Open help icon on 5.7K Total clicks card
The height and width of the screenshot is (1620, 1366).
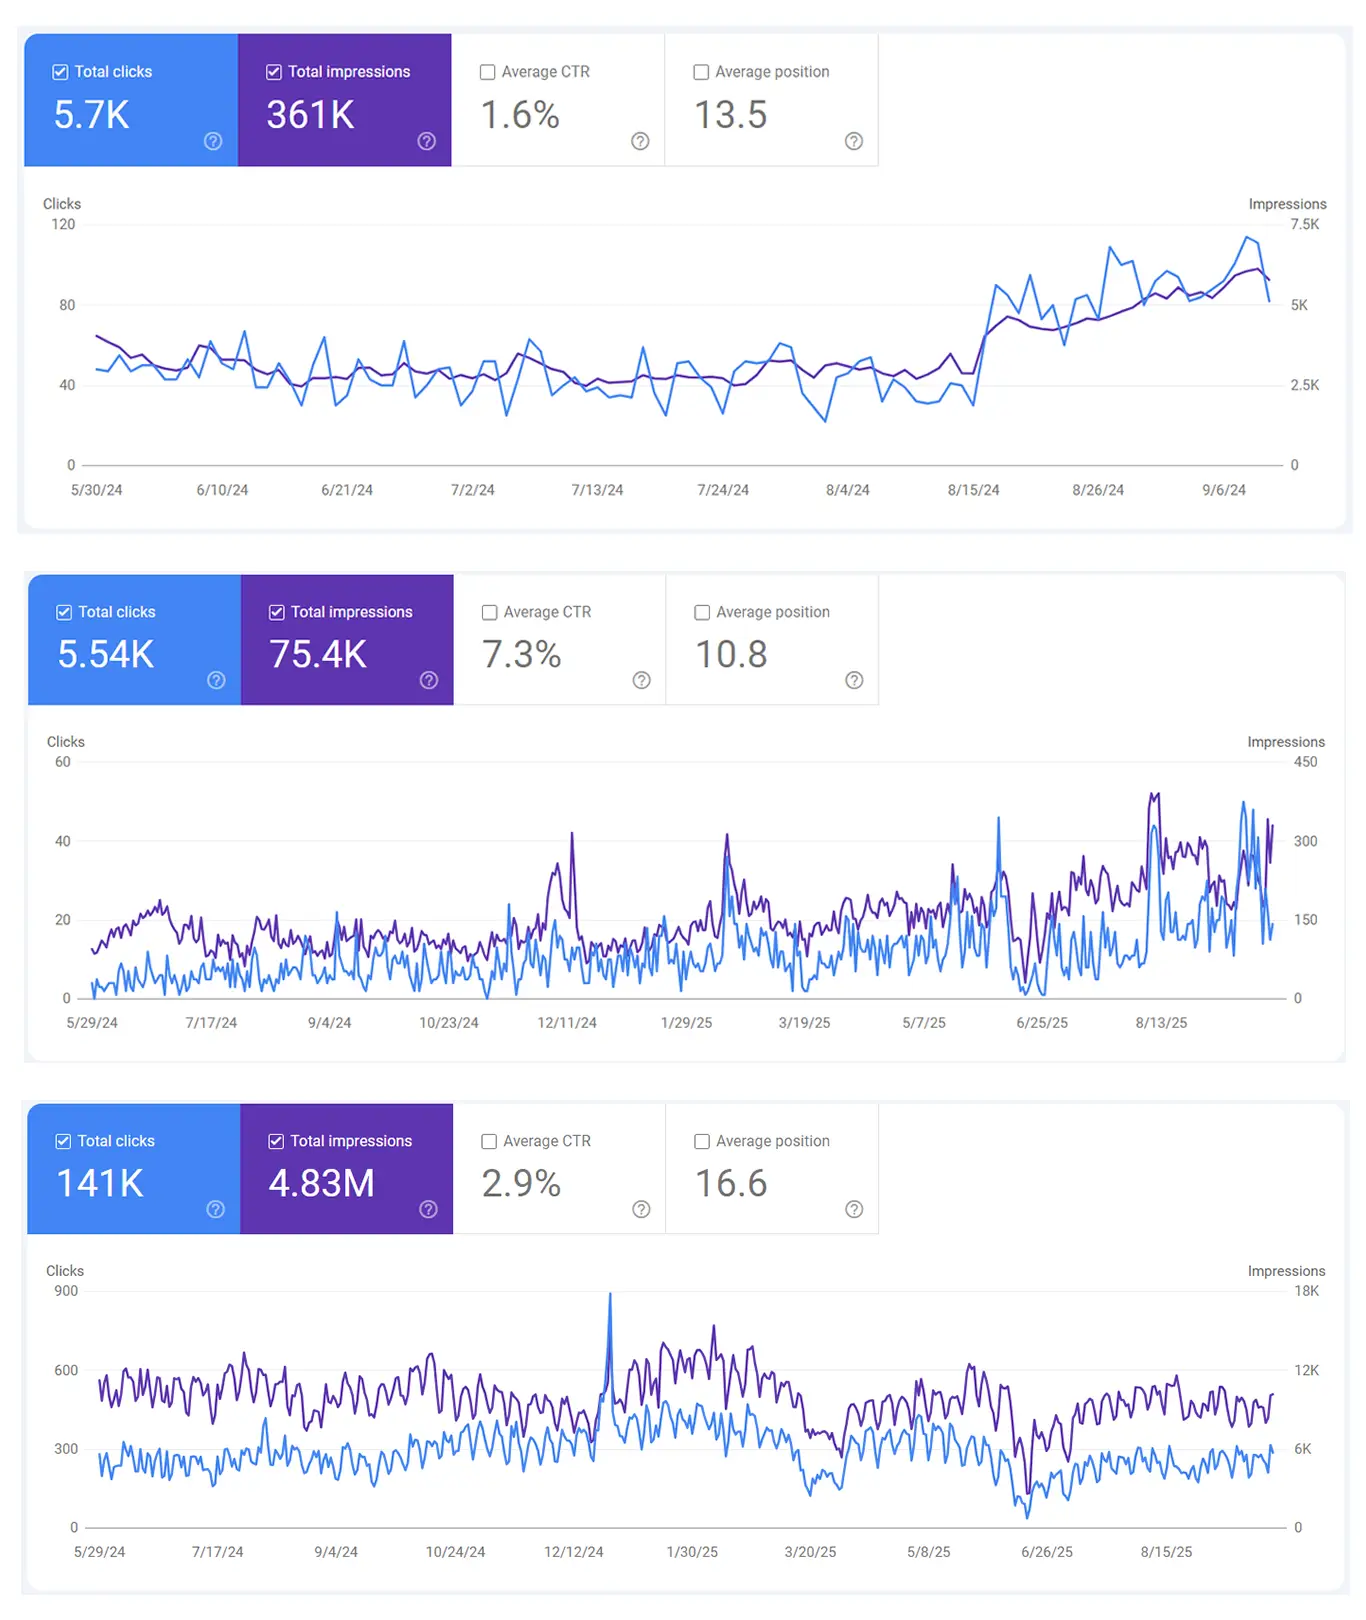click(213, 141)
